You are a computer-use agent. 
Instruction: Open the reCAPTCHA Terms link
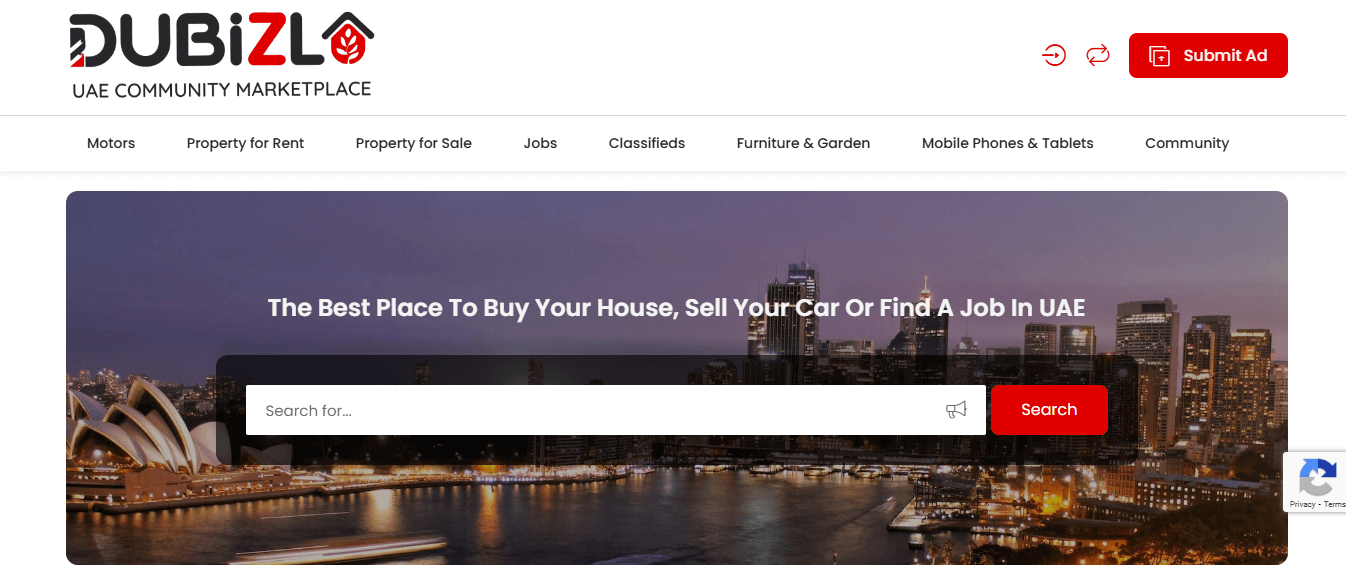click(1334, 504)
